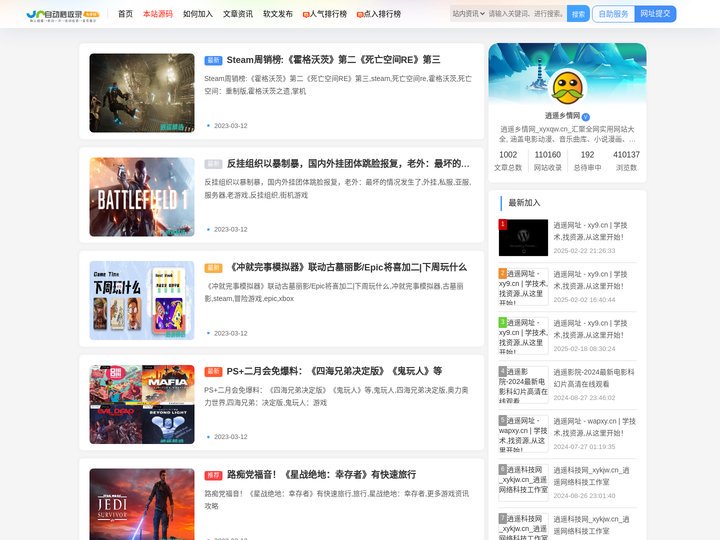The height and width of the screenshot is (540, 720).
Task: Click the blue verified badge beside 逍遥乡情网
Action: pyautogui.click(x=586, y=117)
